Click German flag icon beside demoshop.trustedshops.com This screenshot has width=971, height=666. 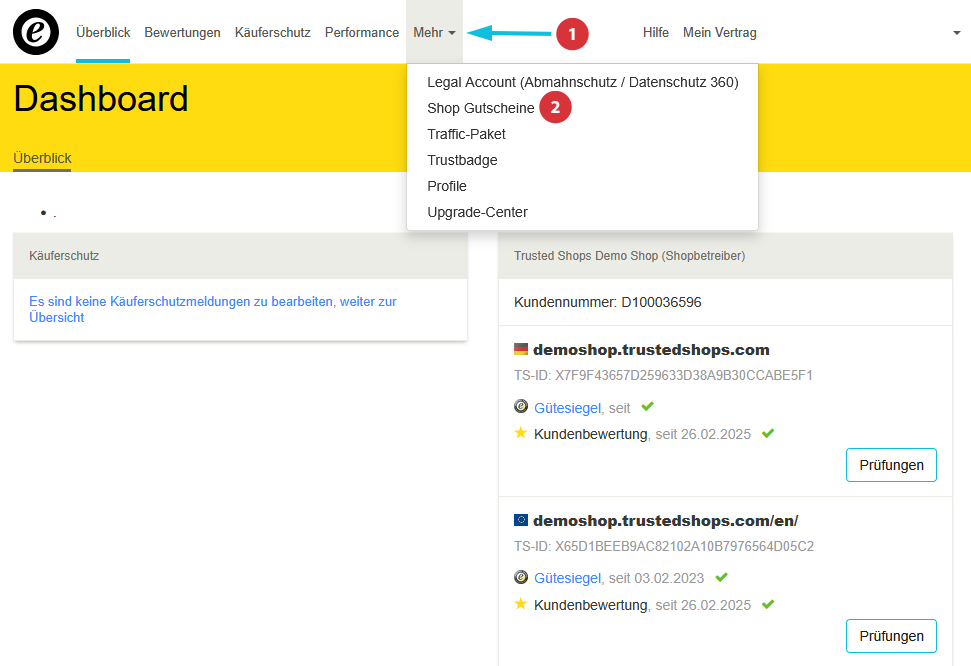tap(521, 349)
